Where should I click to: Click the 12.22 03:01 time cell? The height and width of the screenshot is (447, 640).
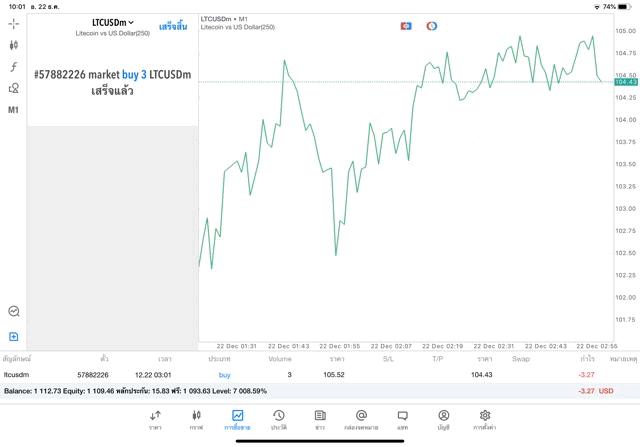point(153,375)
